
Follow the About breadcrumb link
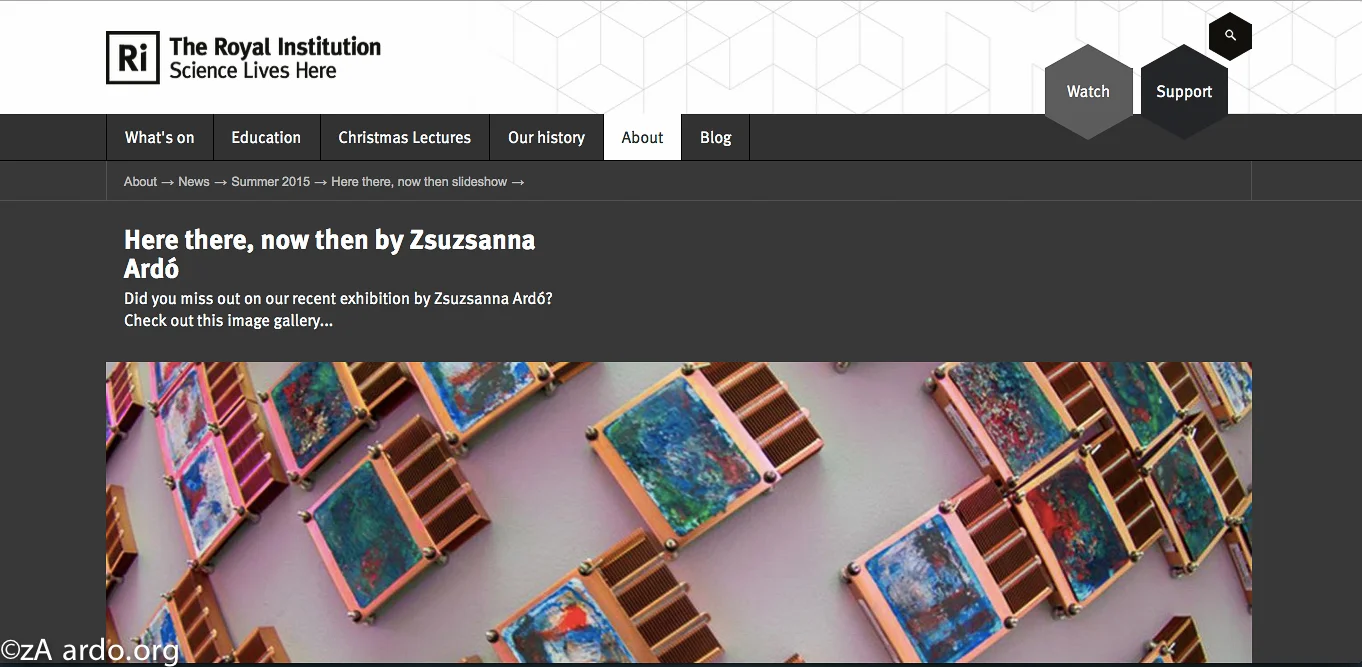click(x=140, y=182)
